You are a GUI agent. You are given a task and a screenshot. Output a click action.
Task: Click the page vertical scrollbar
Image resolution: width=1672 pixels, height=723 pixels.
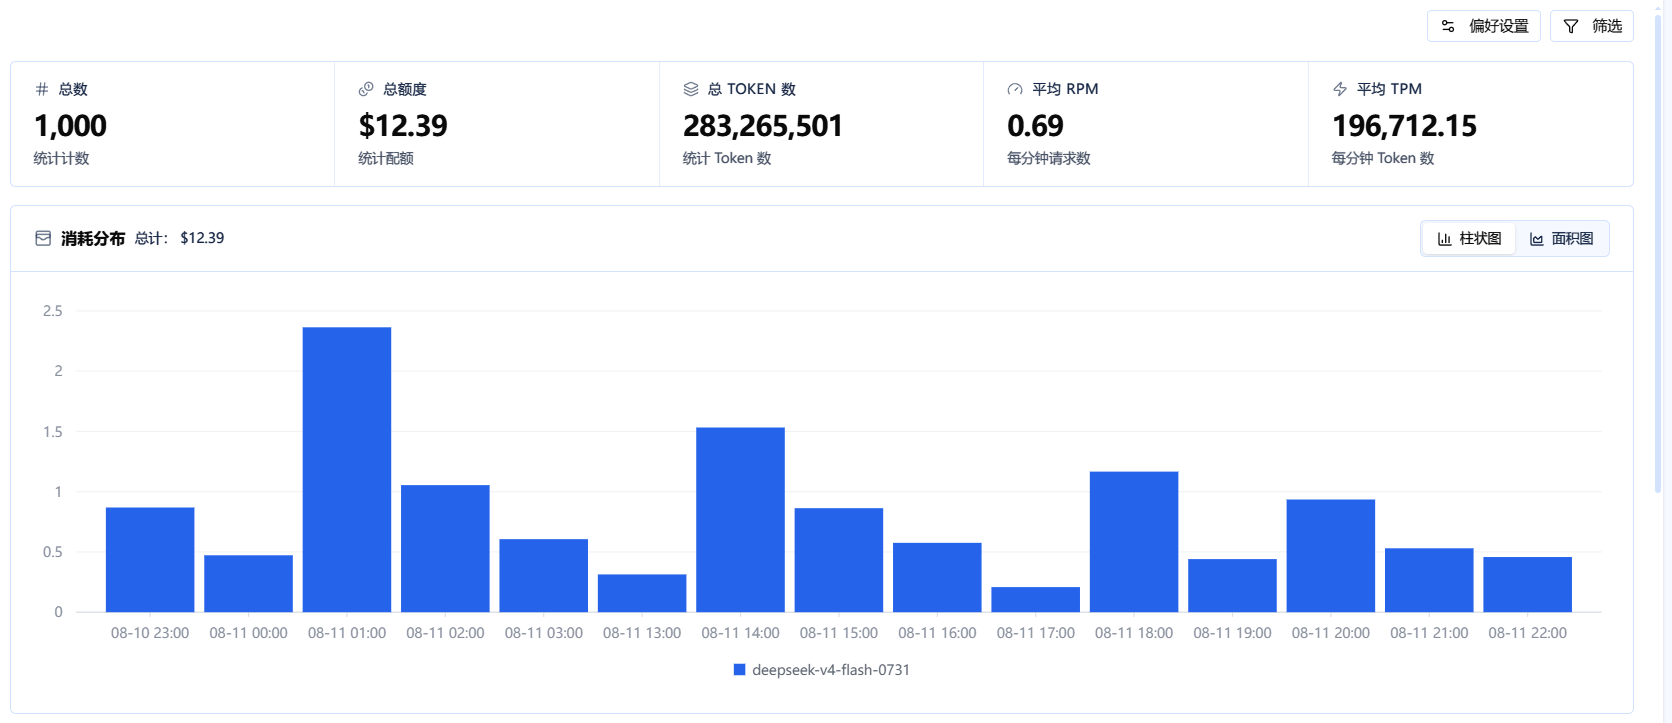click(x=1657, y=250)
